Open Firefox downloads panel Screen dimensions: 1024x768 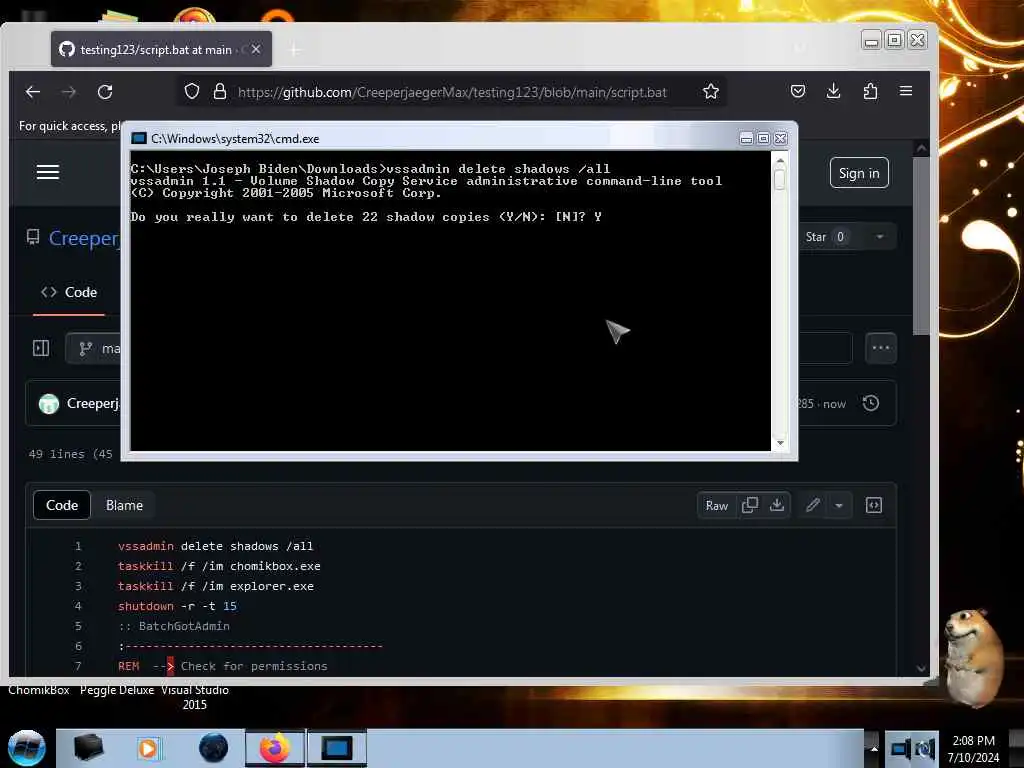point(833,91)
